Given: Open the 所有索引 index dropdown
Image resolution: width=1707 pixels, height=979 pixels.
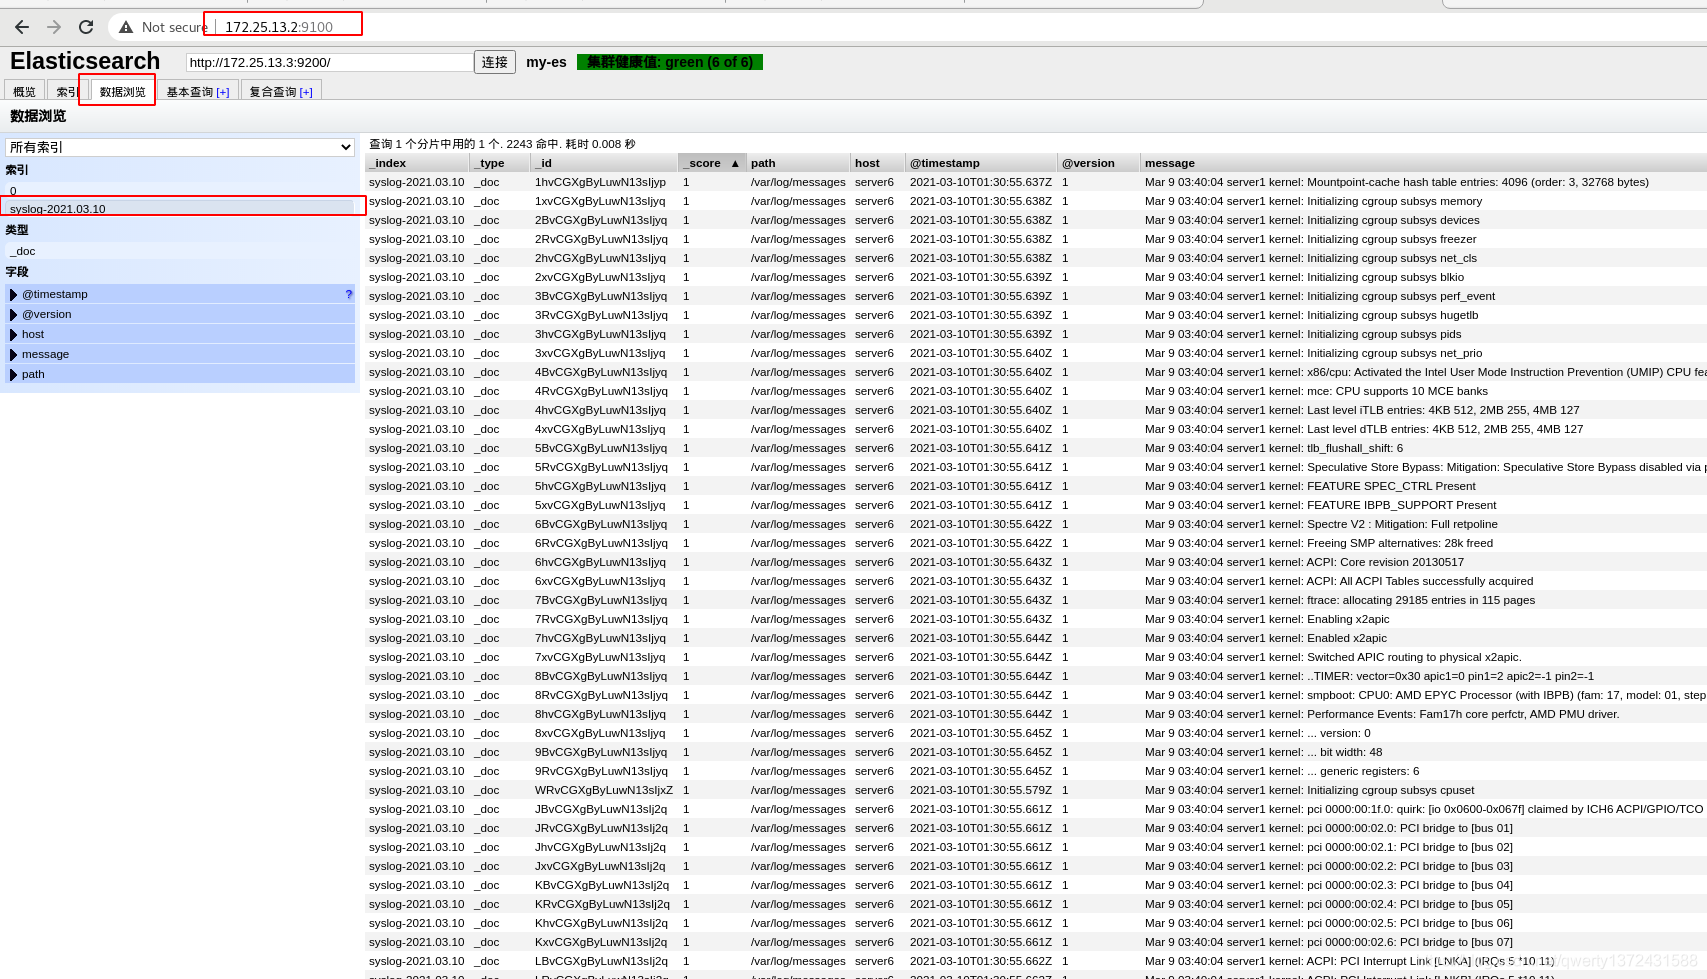Looking at the screenshot, I should tap(180, 147).
